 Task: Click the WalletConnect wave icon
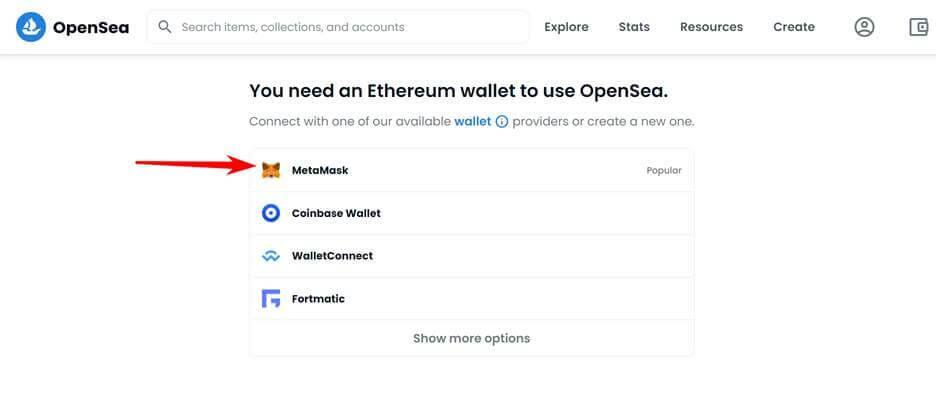(271, 256)
